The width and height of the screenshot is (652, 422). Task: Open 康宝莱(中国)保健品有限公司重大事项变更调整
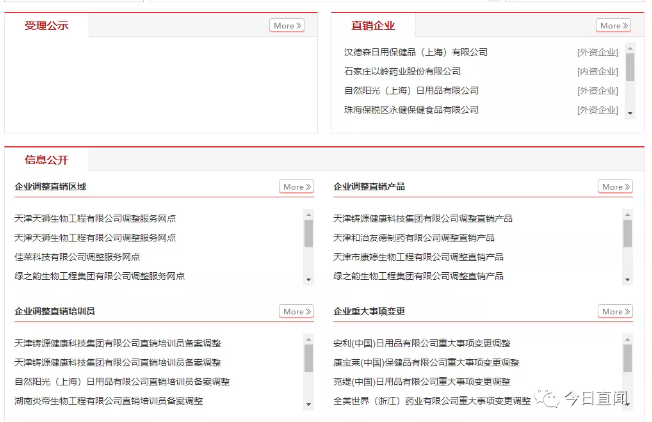point(426,363)
